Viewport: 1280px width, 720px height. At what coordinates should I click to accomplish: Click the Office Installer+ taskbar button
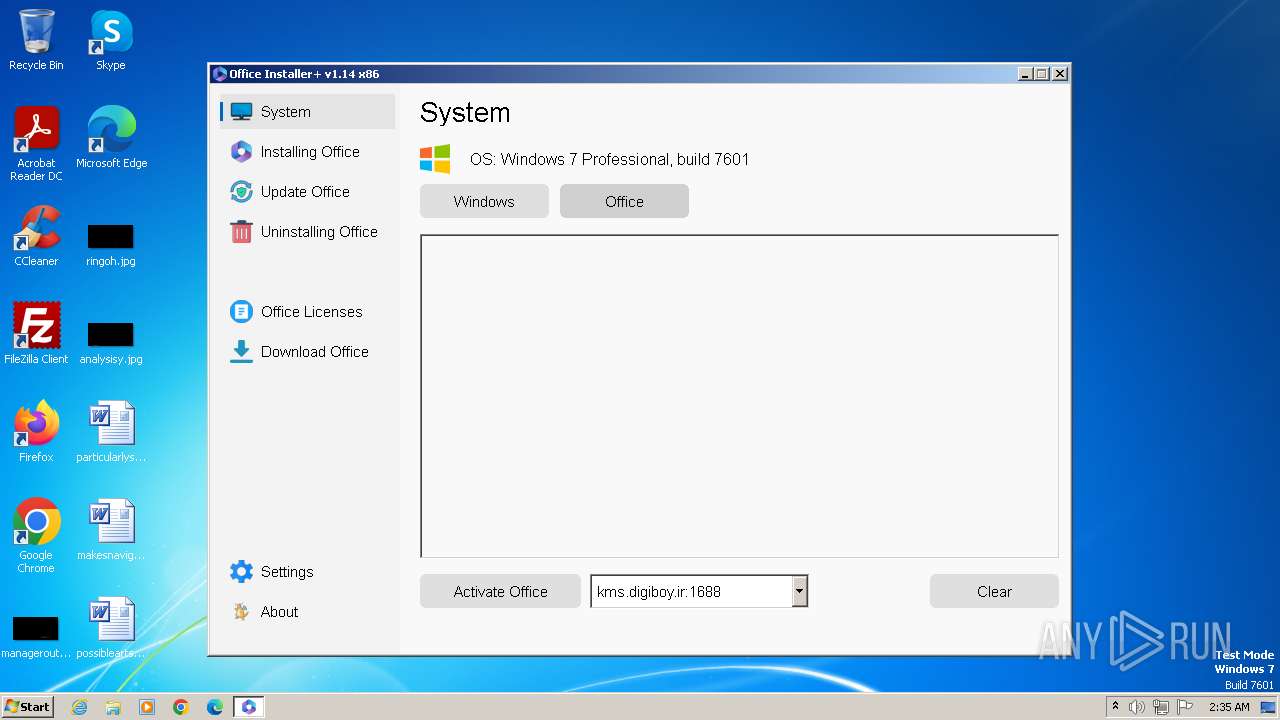pyautogui.click(x=249, y=707)
